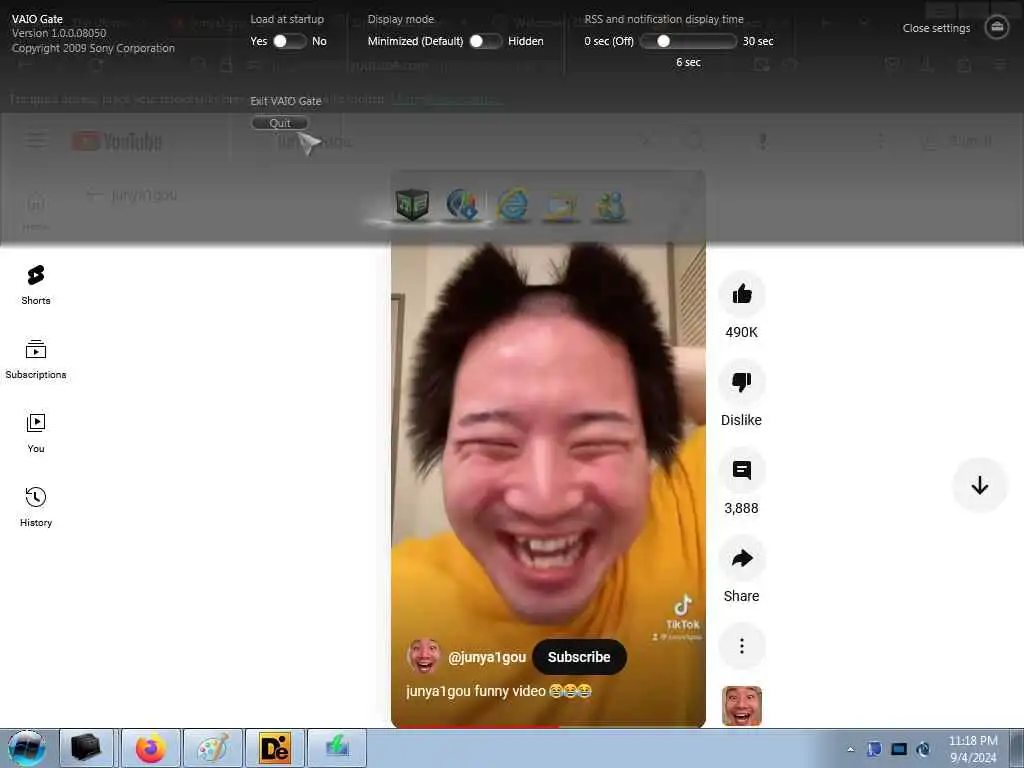
Task: Click the '6 sec' slider value text
Action: pos(688,62)
